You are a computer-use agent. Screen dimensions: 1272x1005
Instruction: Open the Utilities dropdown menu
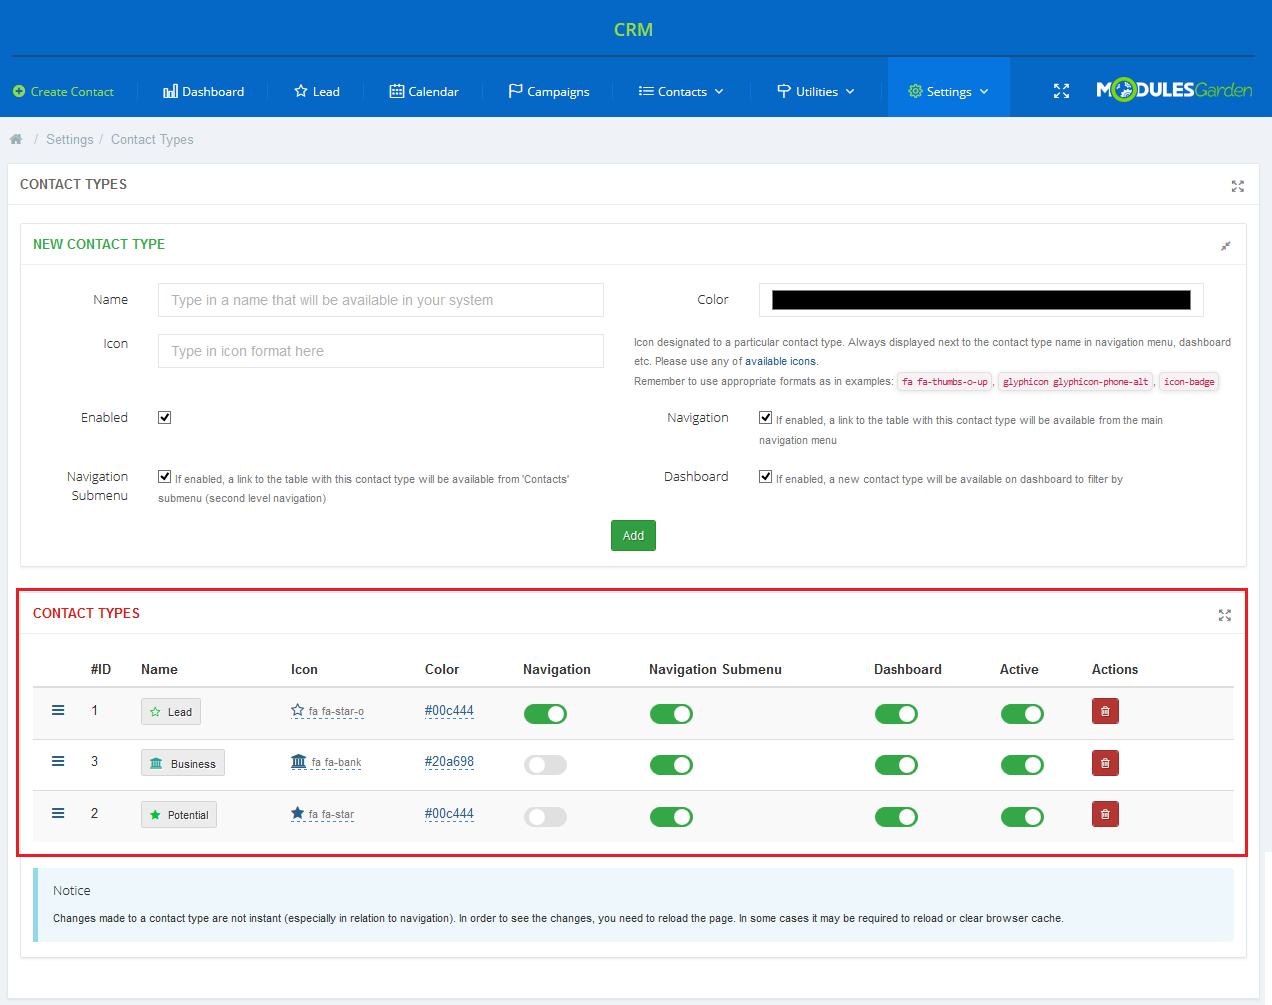pos(816,91)
